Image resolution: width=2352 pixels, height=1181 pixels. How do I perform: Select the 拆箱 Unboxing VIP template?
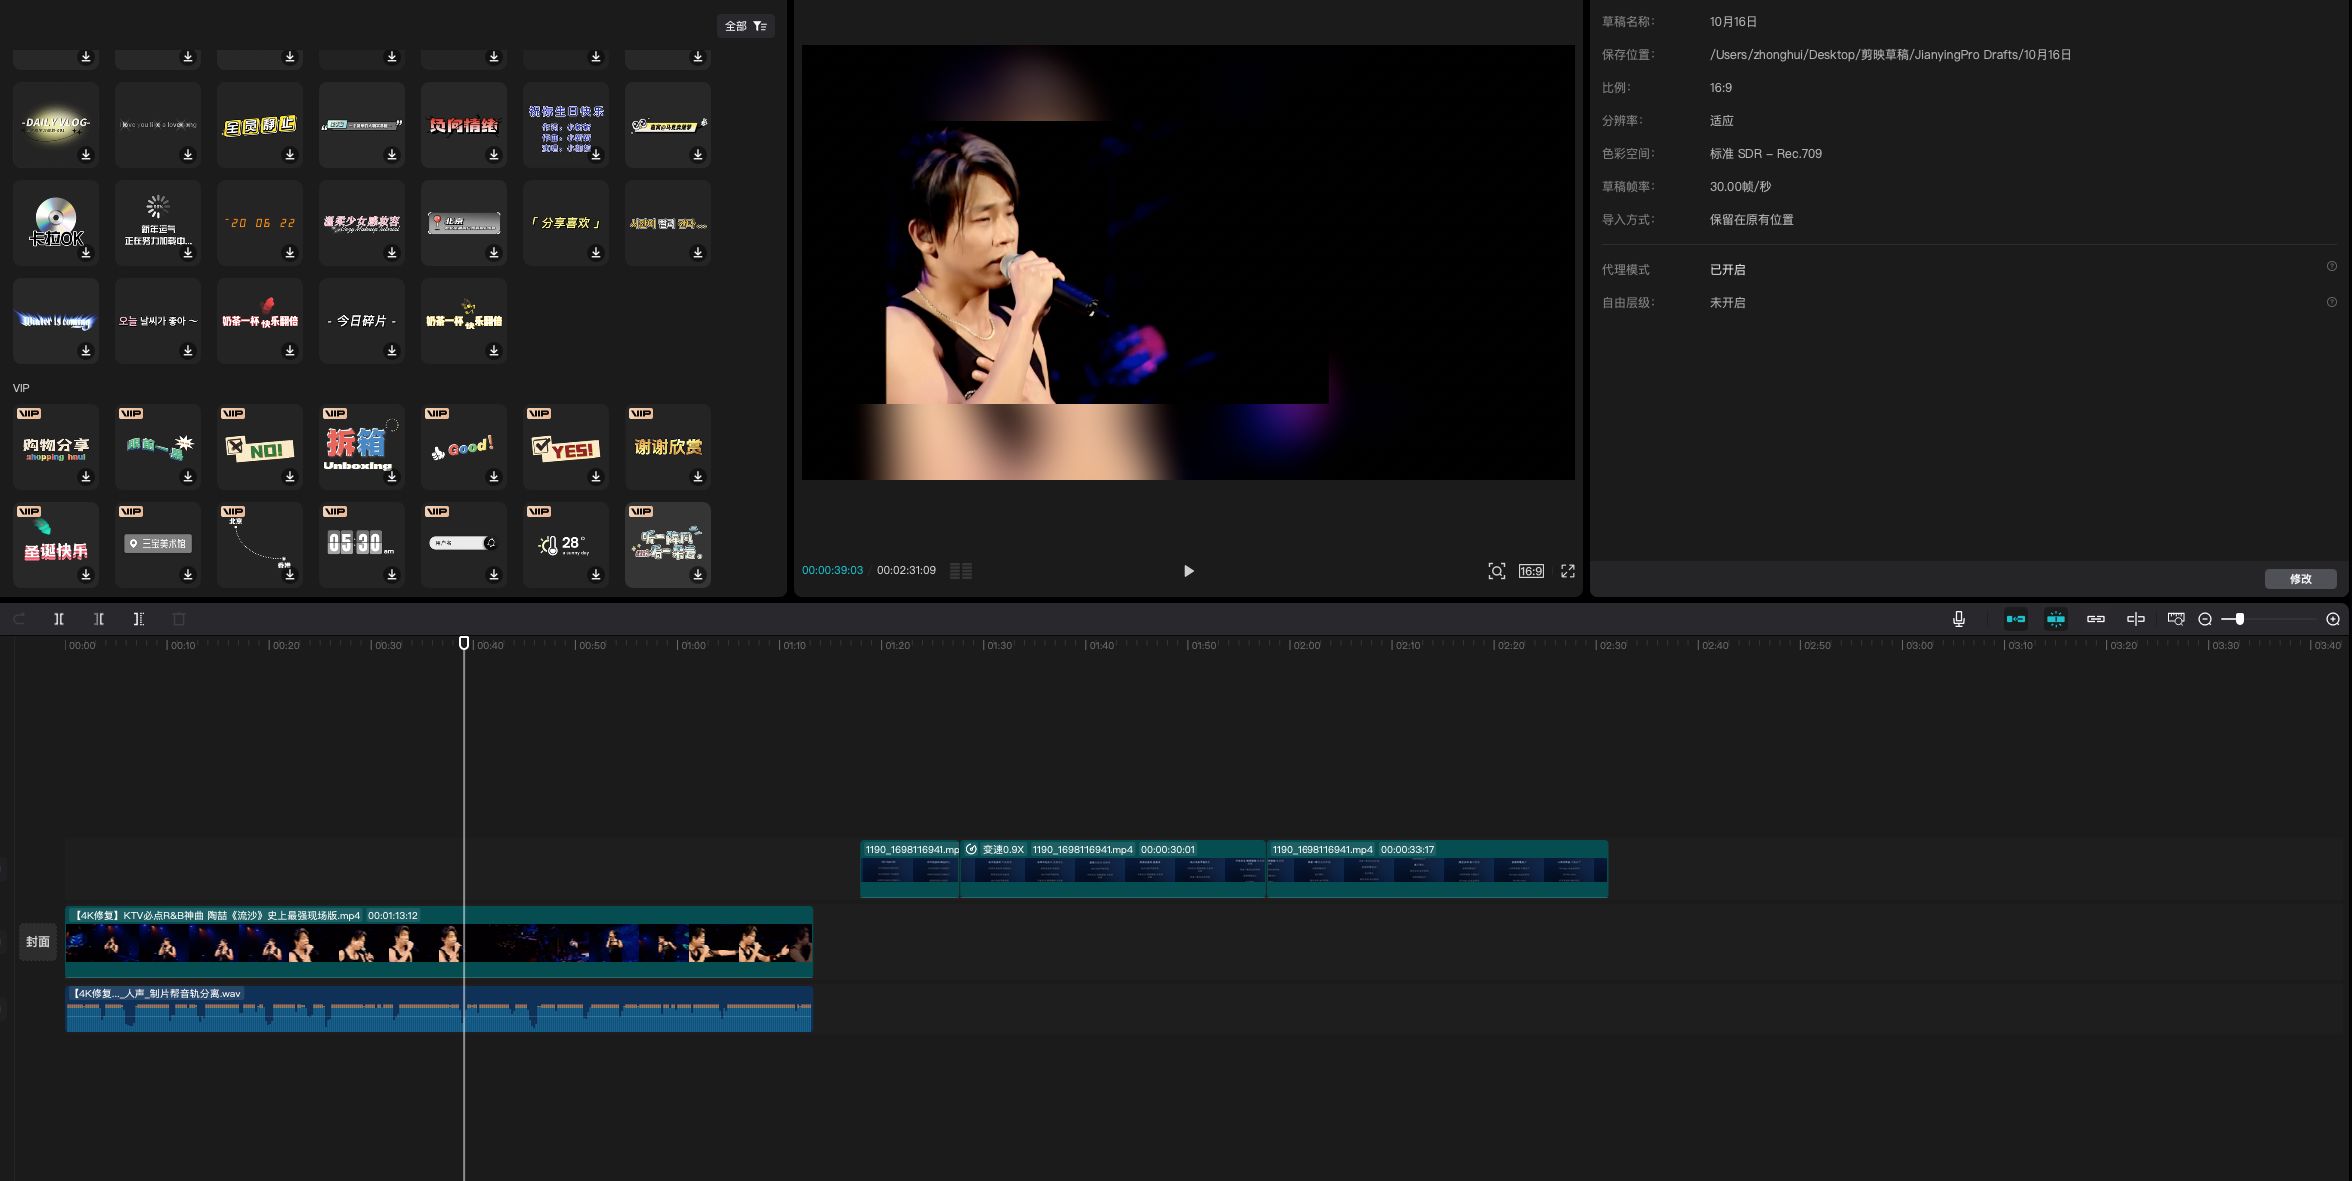coord(362,446)
